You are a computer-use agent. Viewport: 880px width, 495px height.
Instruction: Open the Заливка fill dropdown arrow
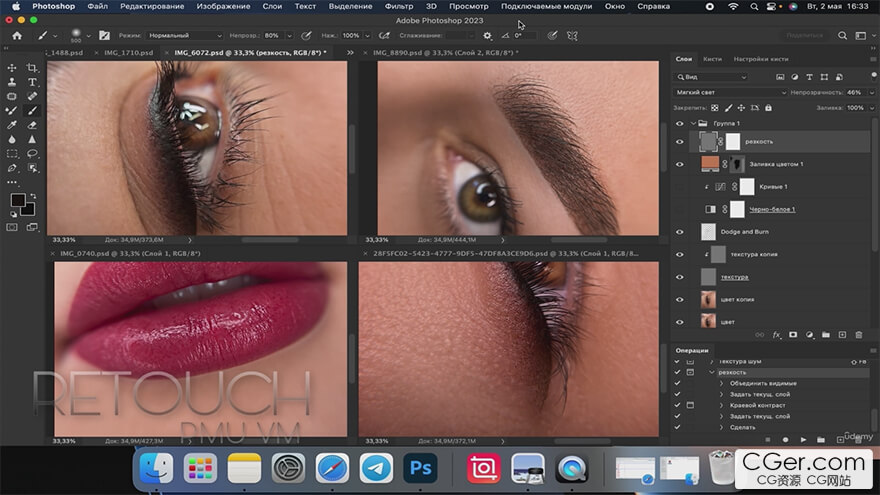click(872, 108)
